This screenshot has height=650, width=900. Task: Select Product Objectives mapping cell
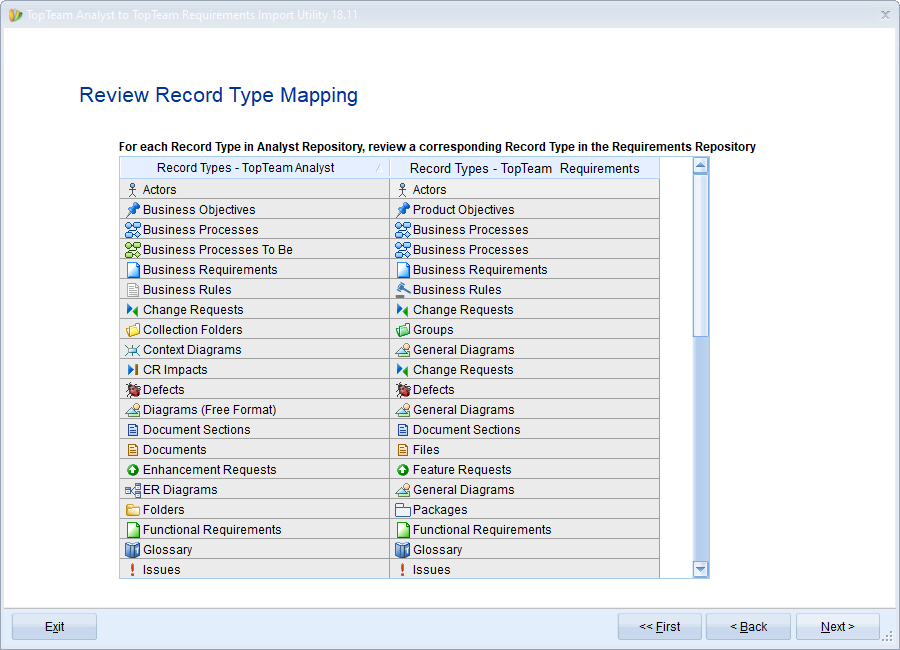[525, 210]
